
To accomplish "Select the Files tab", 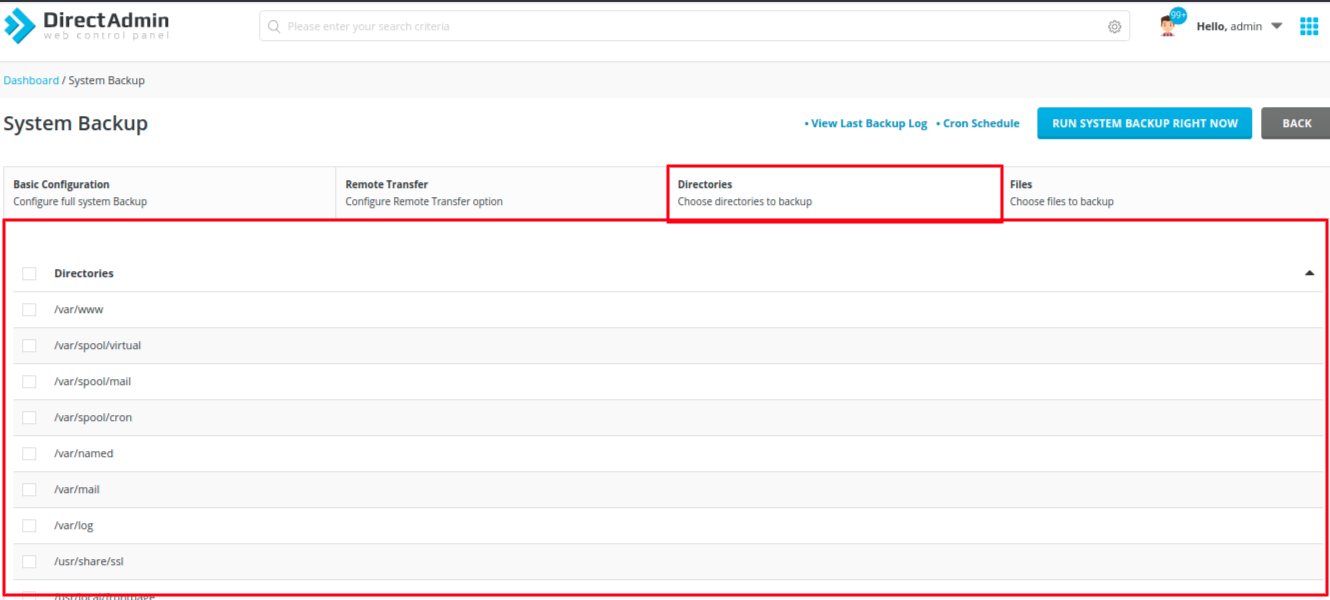I will point(1160,193).
